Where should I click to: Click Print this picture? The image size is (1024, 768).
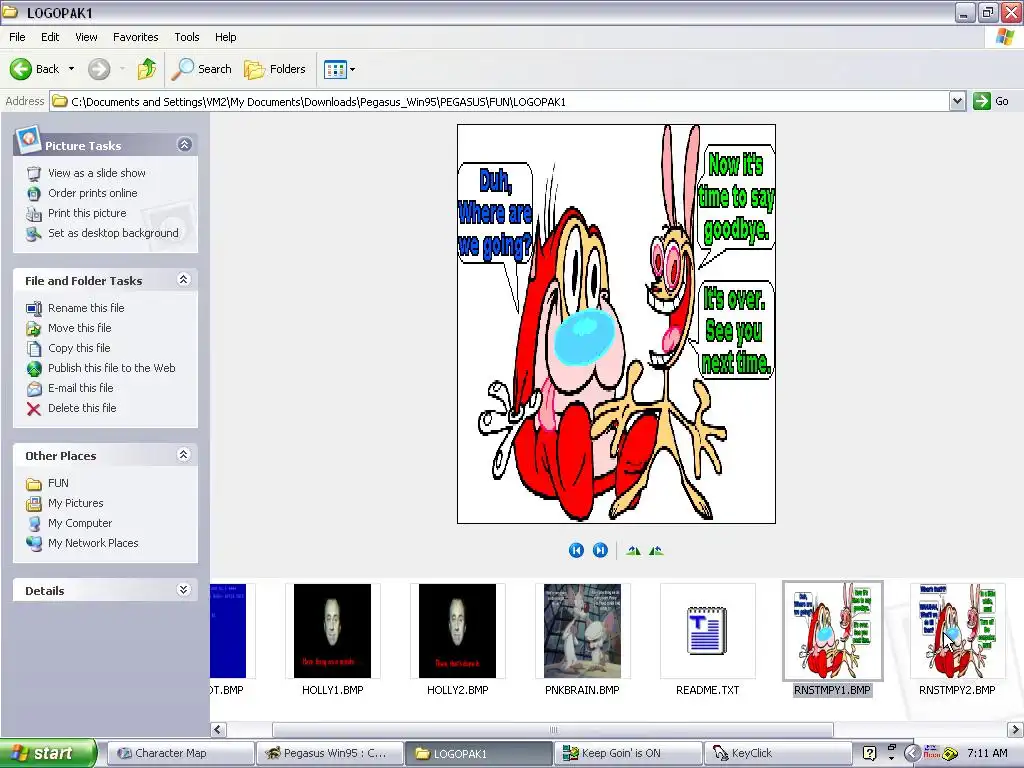click(x=87, y=213)
